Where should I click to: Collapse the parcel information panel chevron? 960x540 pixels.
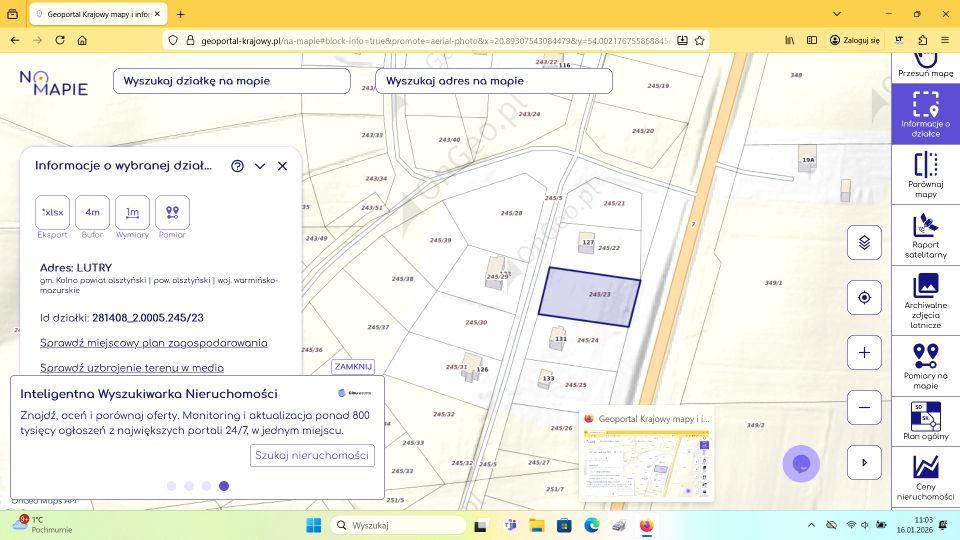click(x=260, y=166)
